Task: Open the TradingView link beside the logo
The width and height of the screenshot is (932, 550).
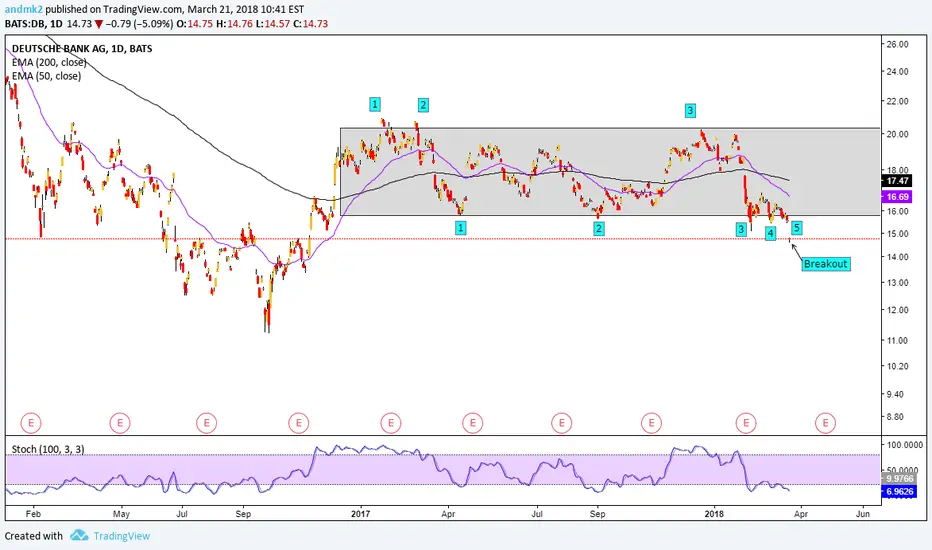Action: click(122, 536)
